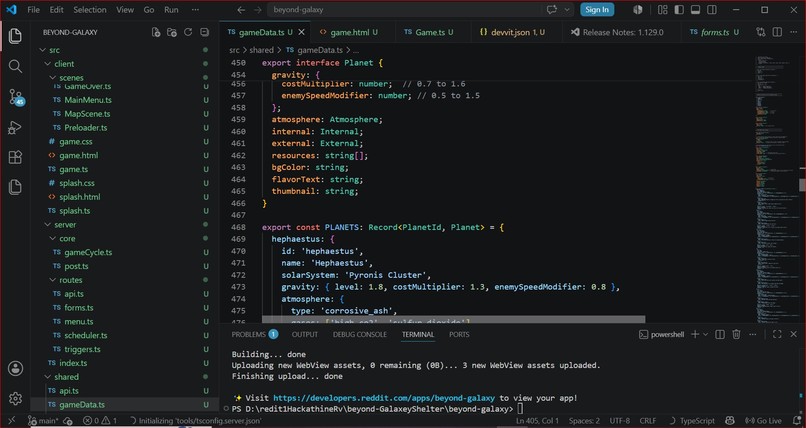Open the Selection menu
This screenshot has width=806, height=428.
(x=89, y=10)
